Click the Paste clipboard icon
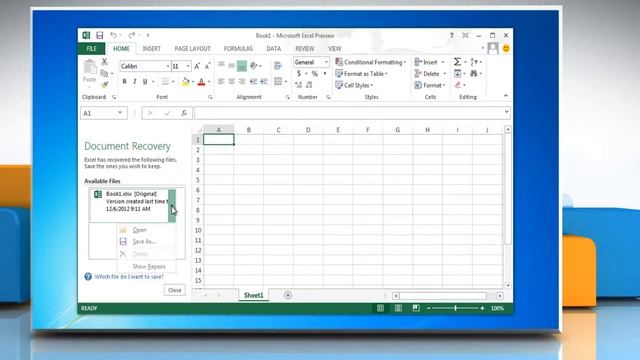Viewport: 640px width, 360px height. (x=90, y=67)
